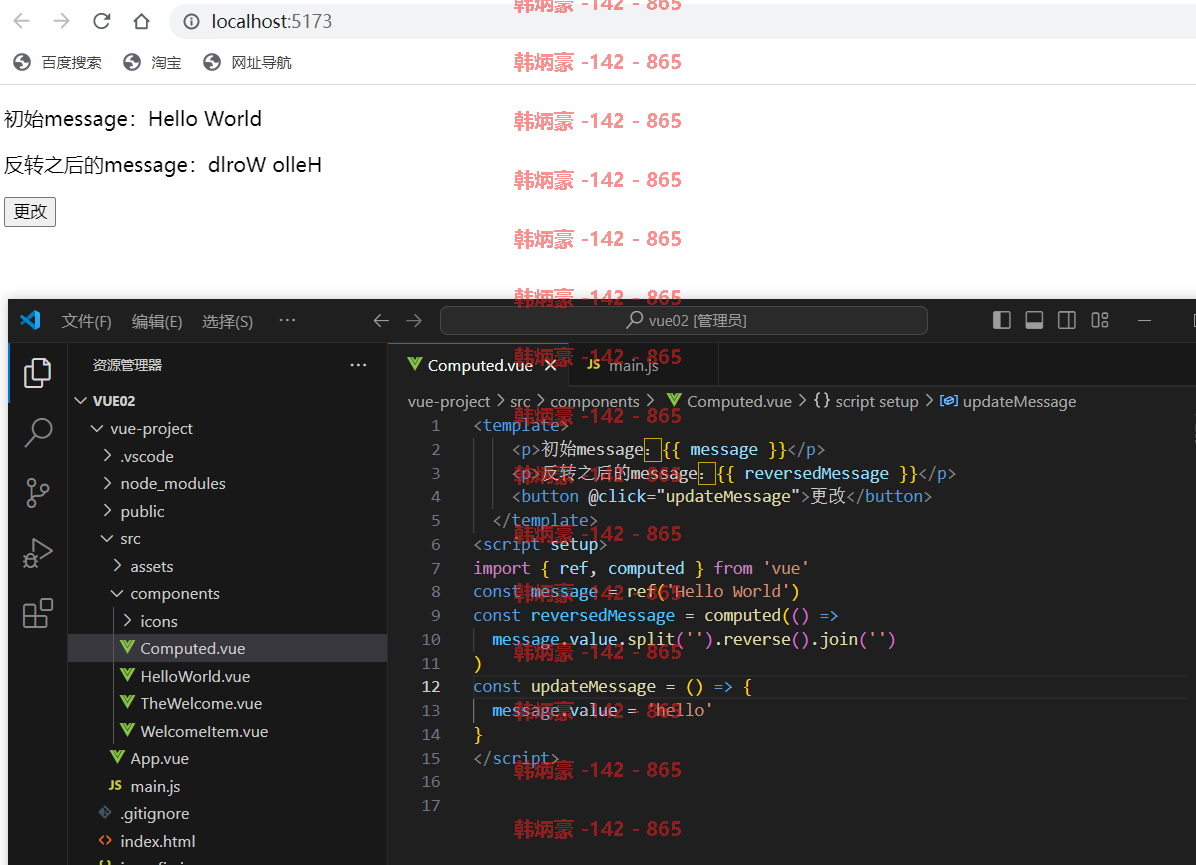The height and width of the screenshot is (865, 1196).
Task: Open the 百度搜索 bookmark
Action: click(57, 63)
